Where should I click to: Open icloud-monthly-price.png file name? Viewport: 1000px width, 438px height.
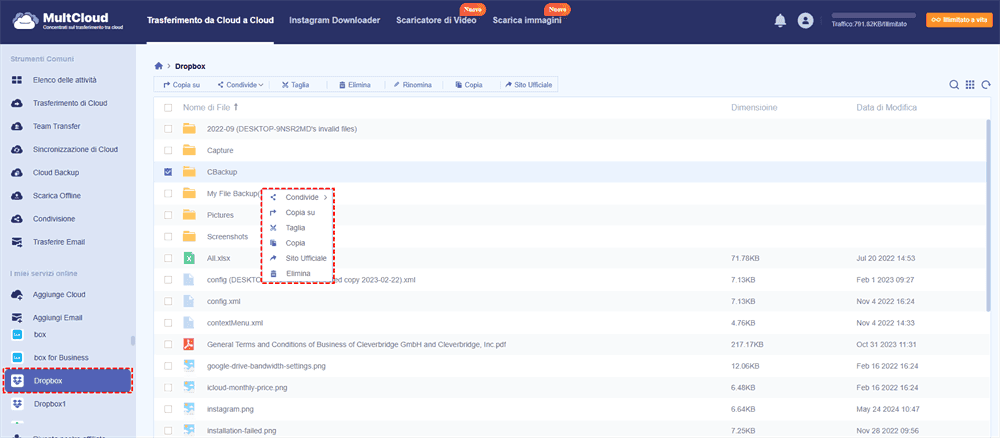click(x=247, y=388)
